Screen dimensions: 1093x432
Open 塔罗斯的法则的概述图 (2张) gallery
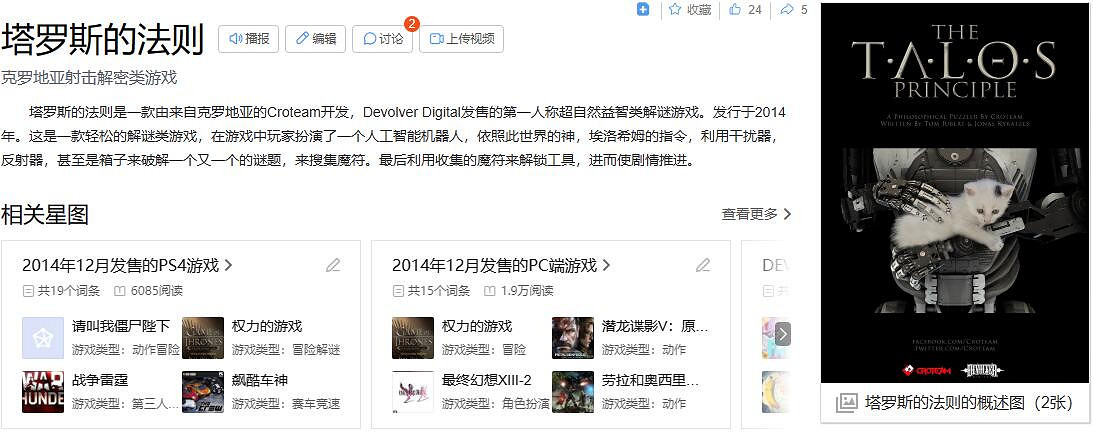968,403
